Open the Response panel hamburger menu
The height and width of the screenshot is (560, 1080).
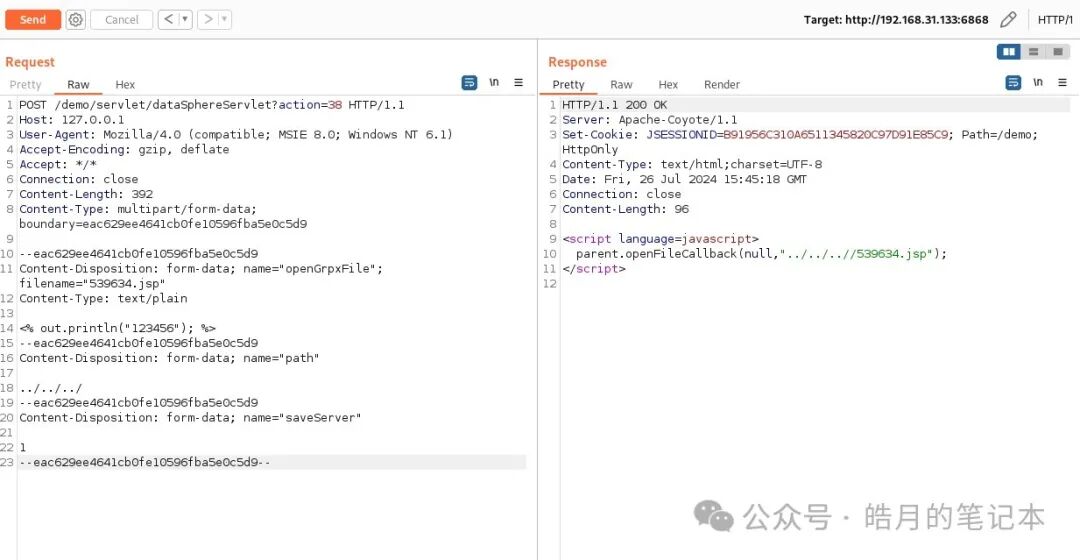point(1063,83)
